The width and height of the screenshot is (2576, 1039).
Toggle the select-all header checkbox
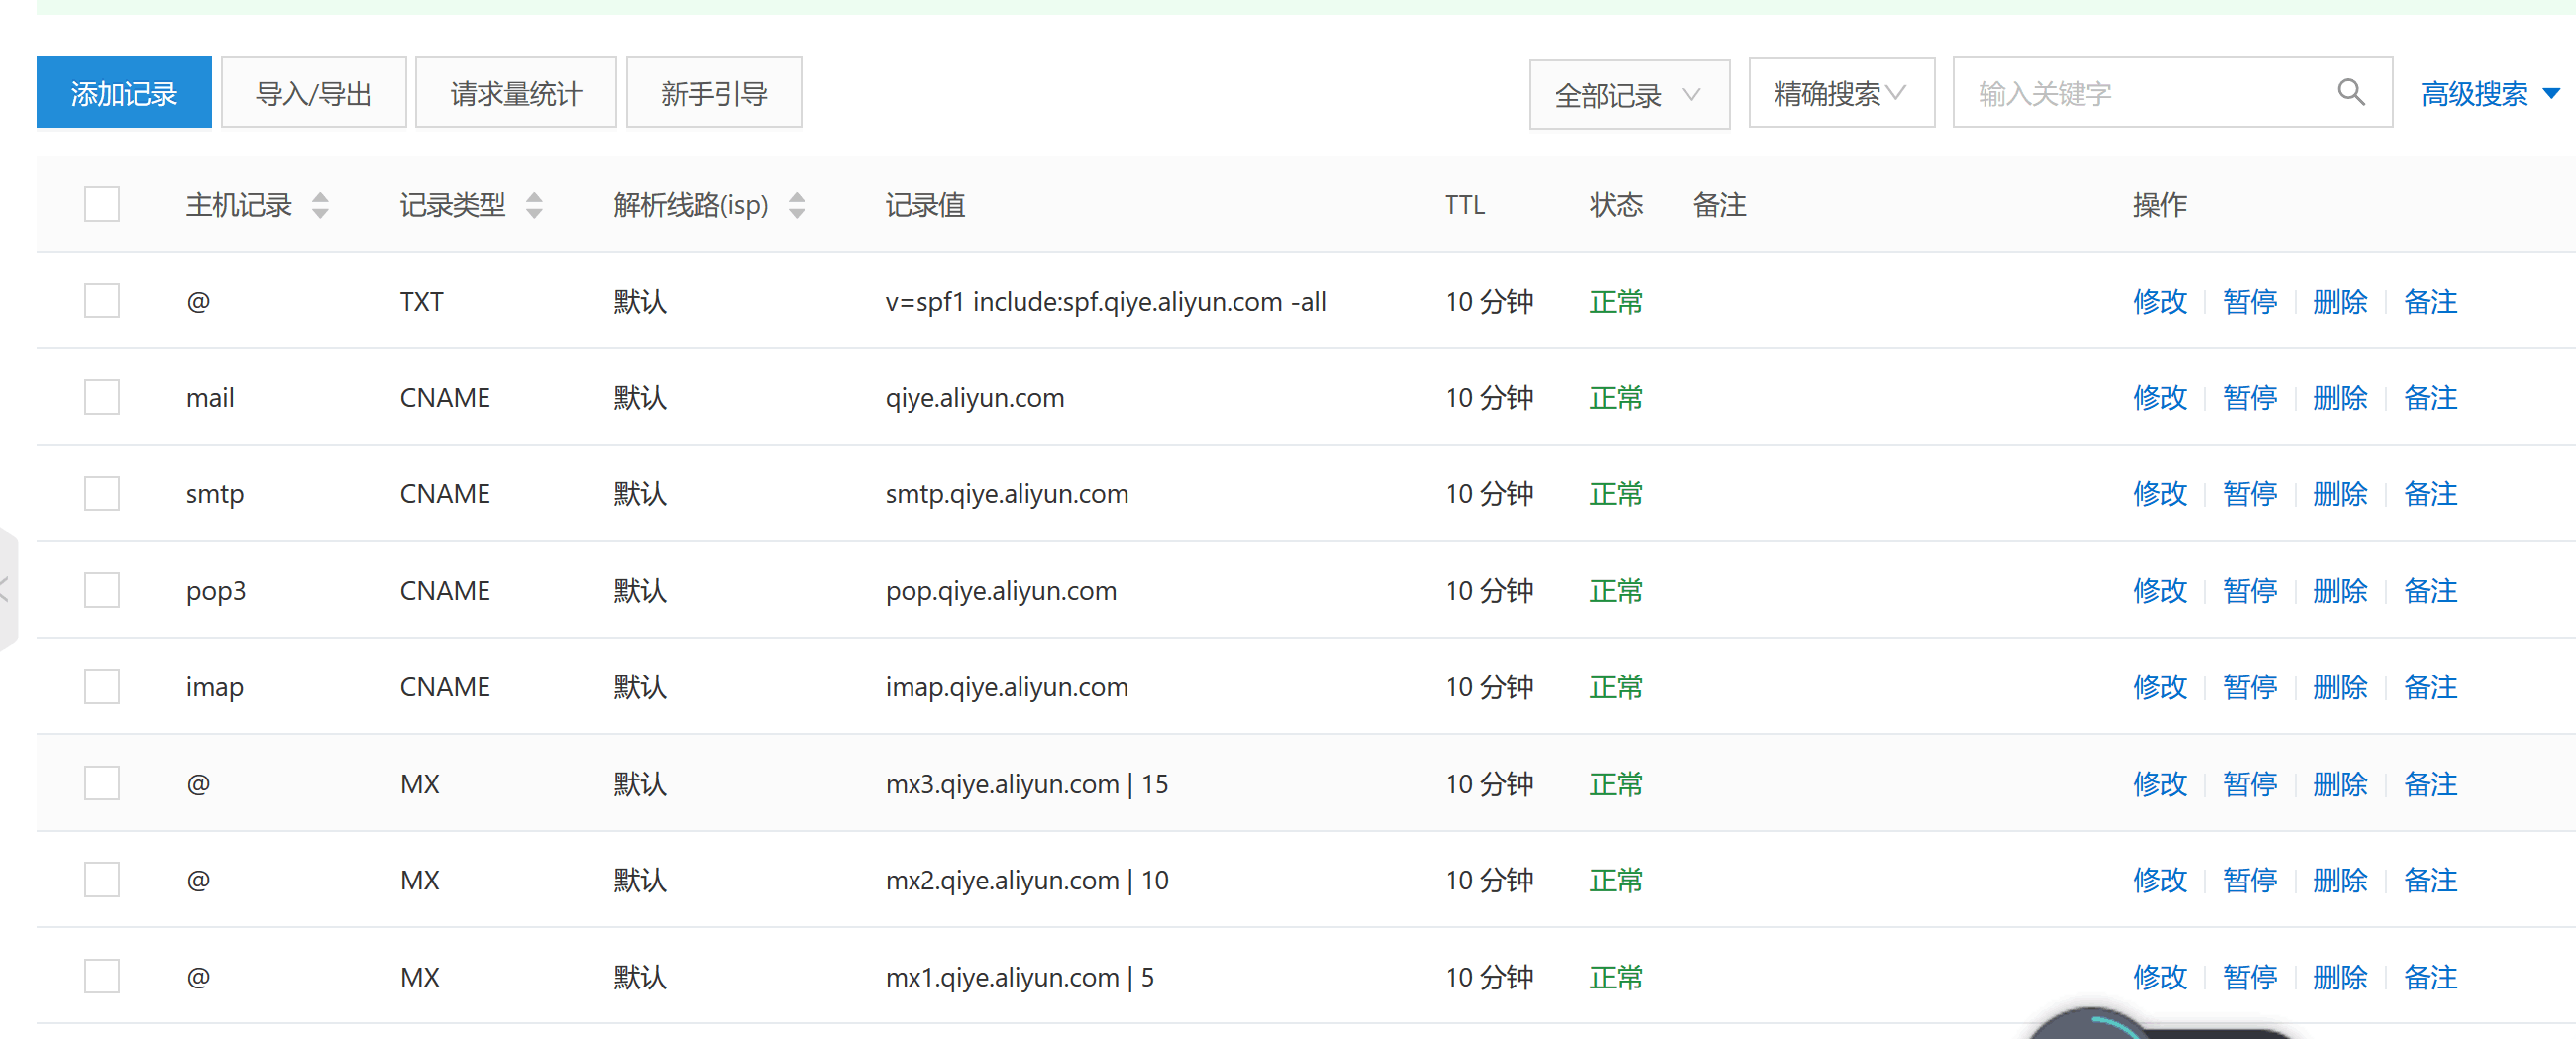pyautogui.click(x=102, y=204)
